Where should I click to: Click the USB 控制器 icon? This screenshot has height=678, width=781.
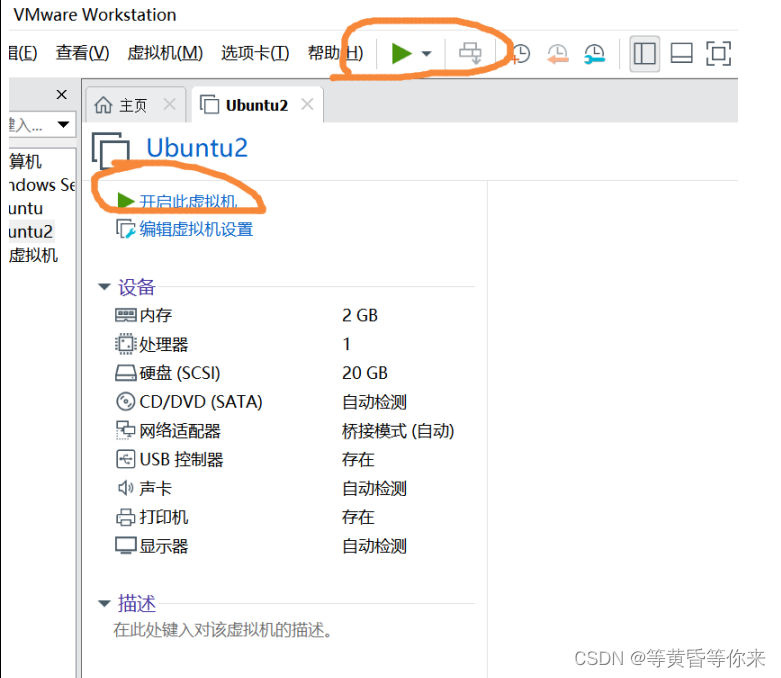tap(126, 459)
